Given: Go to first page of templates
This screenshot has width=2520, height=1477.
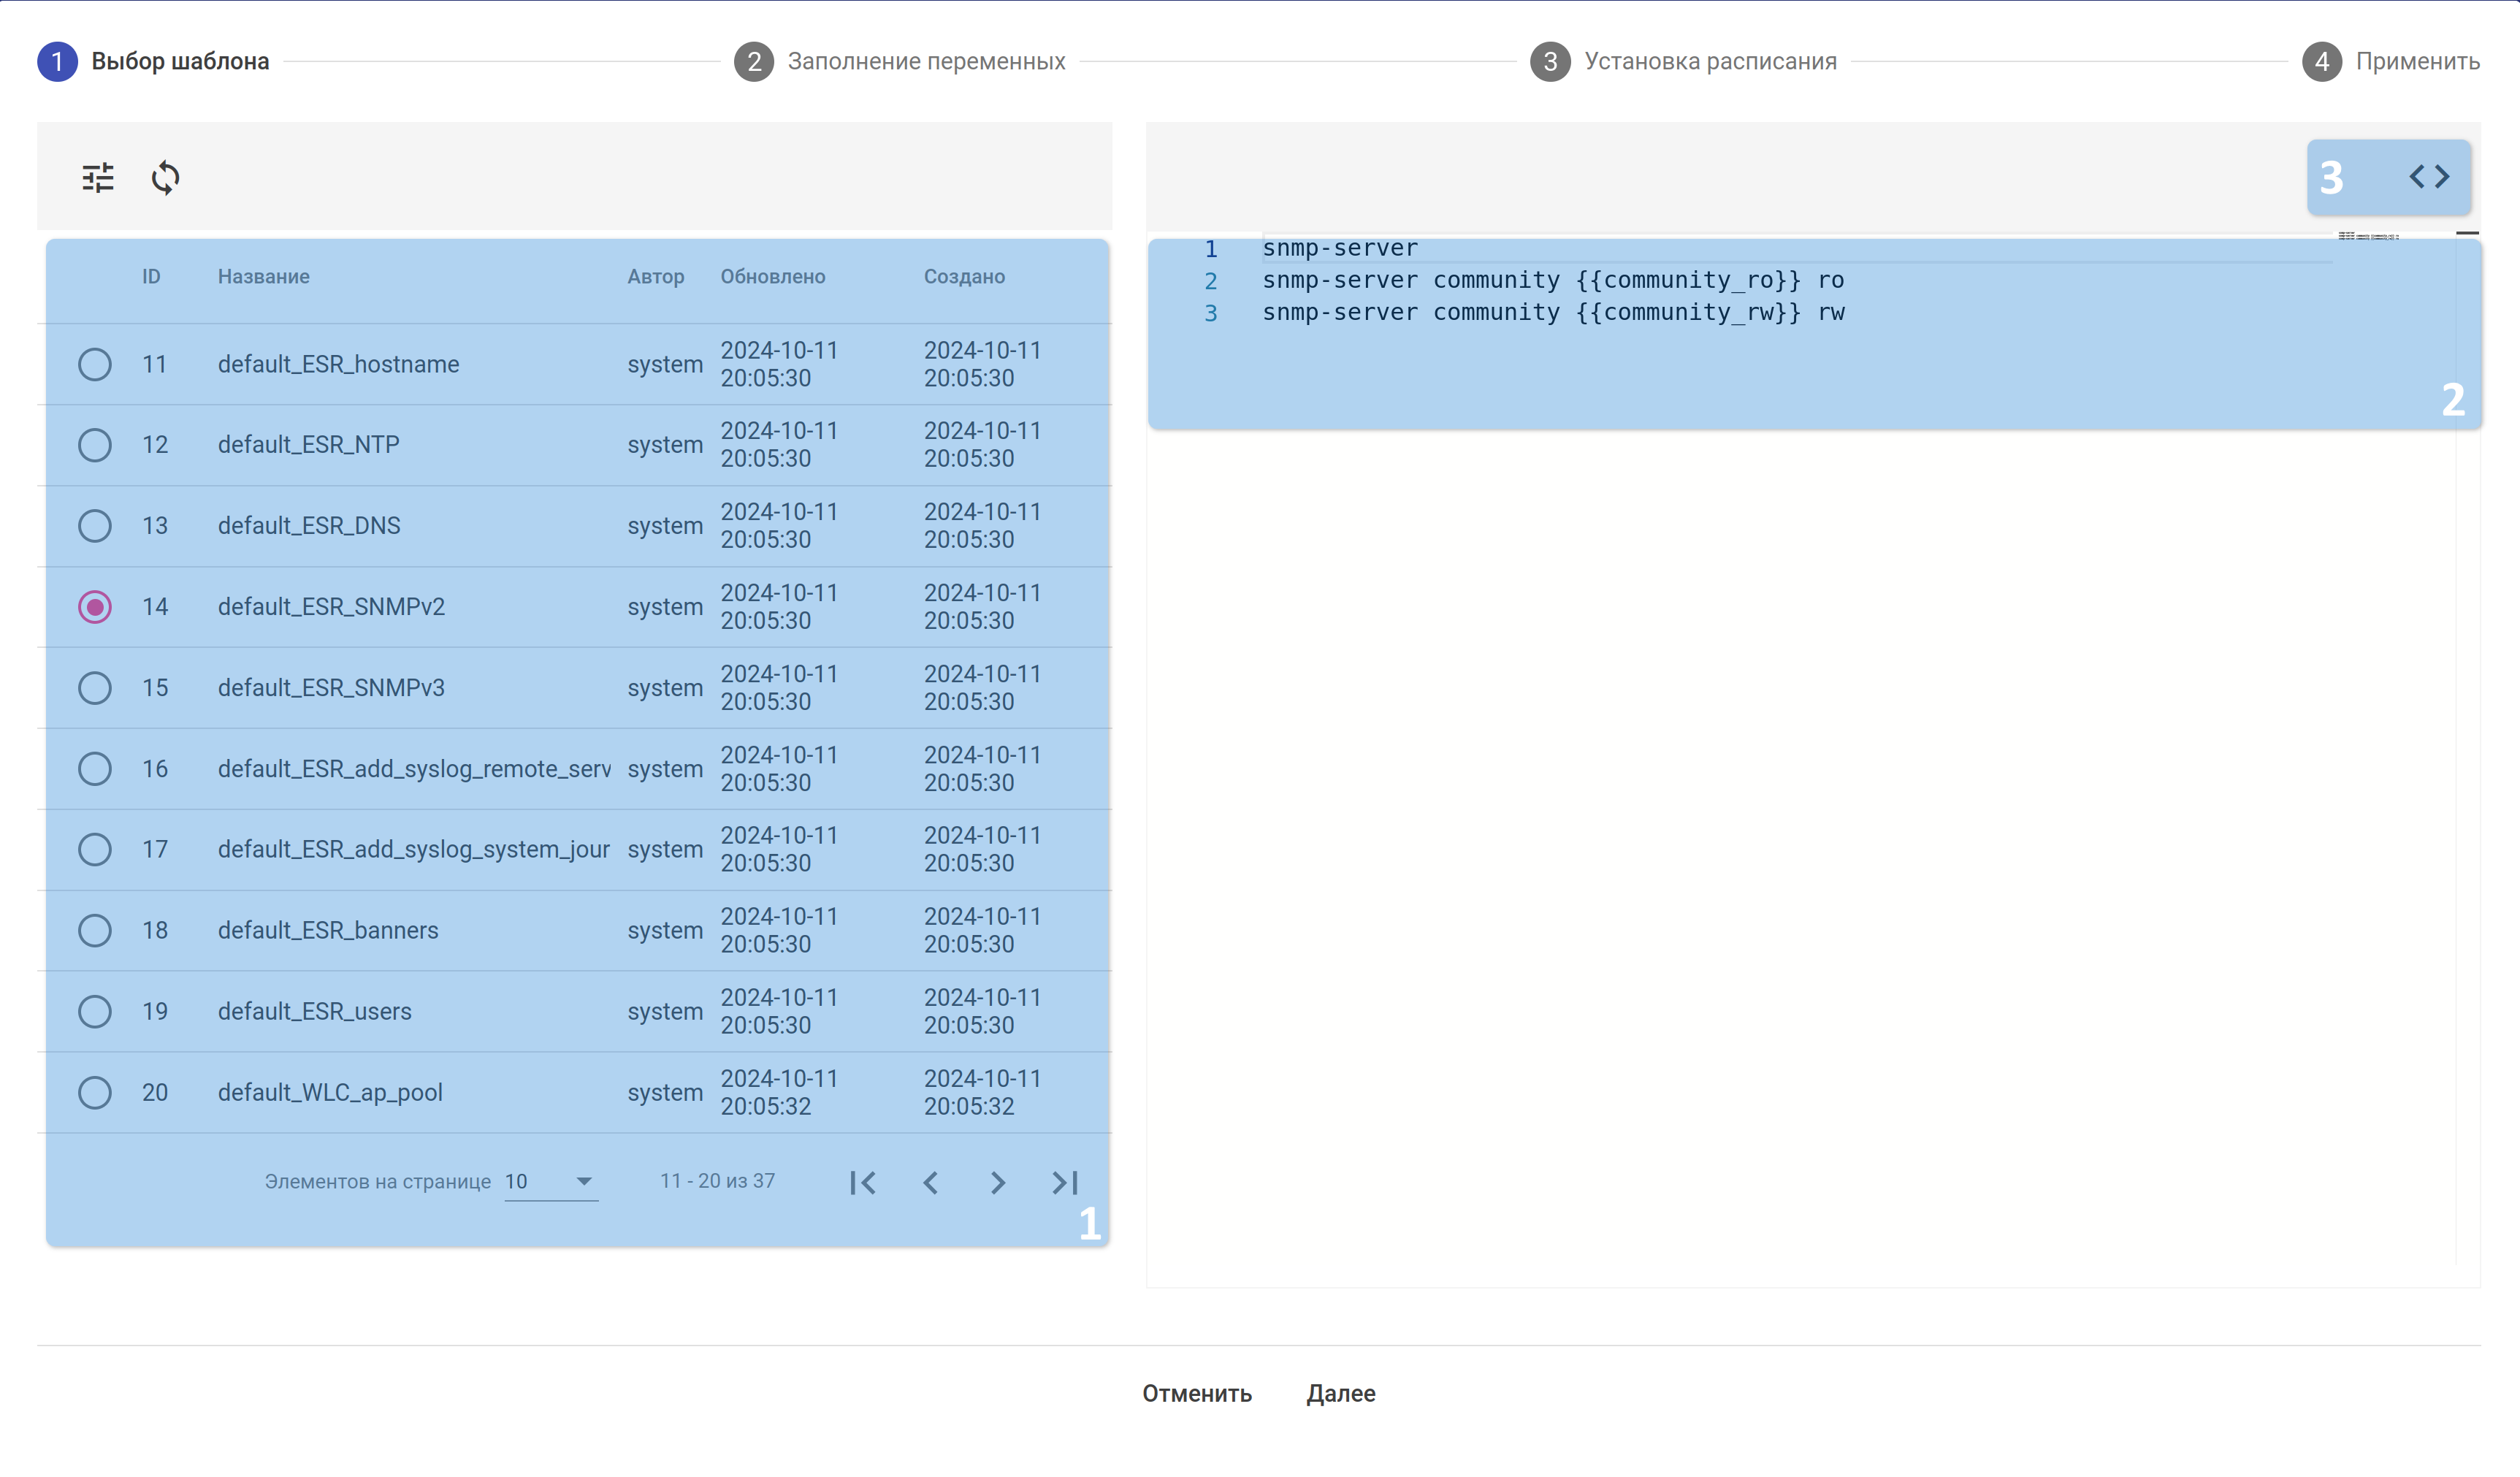Looking at the screenshot, I should pos(863,1183).
